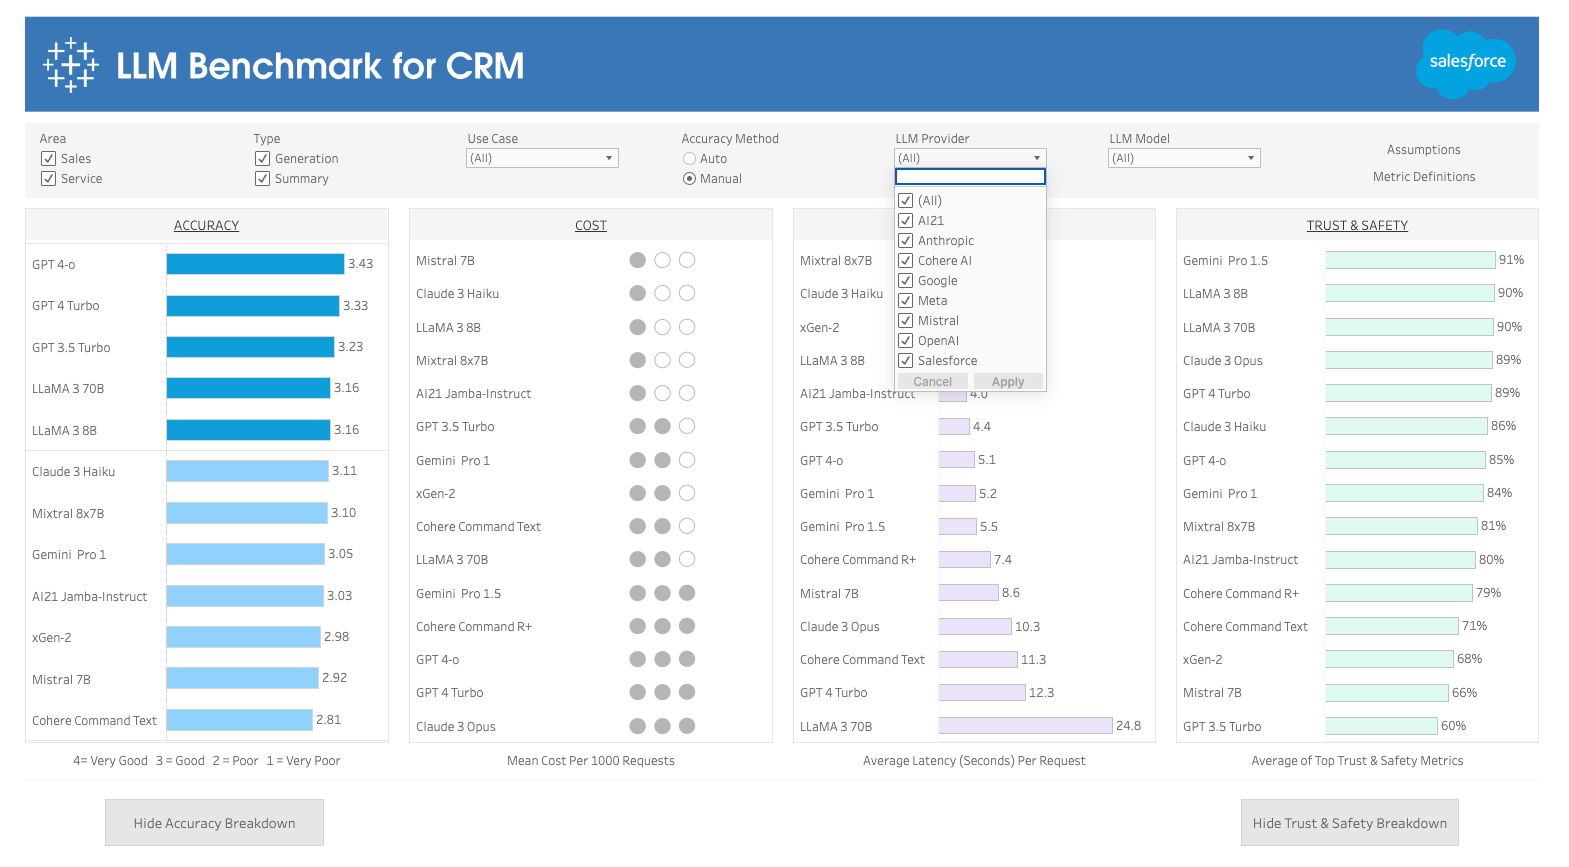This screenshot has width=1569, height=867.
Task: Uncheck Mistral in the provider list
Action: [905, 320]
